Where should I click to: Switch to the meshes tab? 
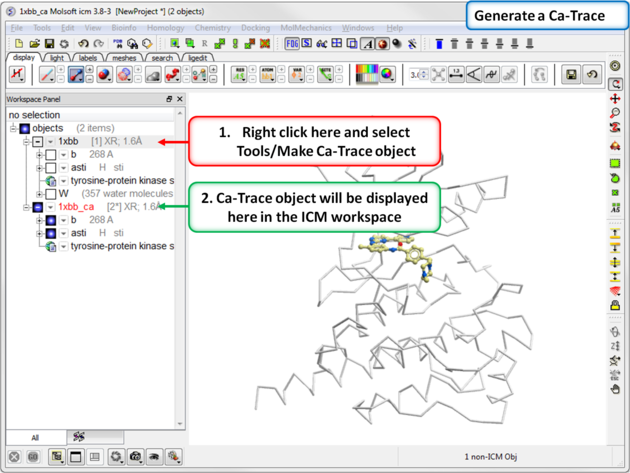[124, 58]
